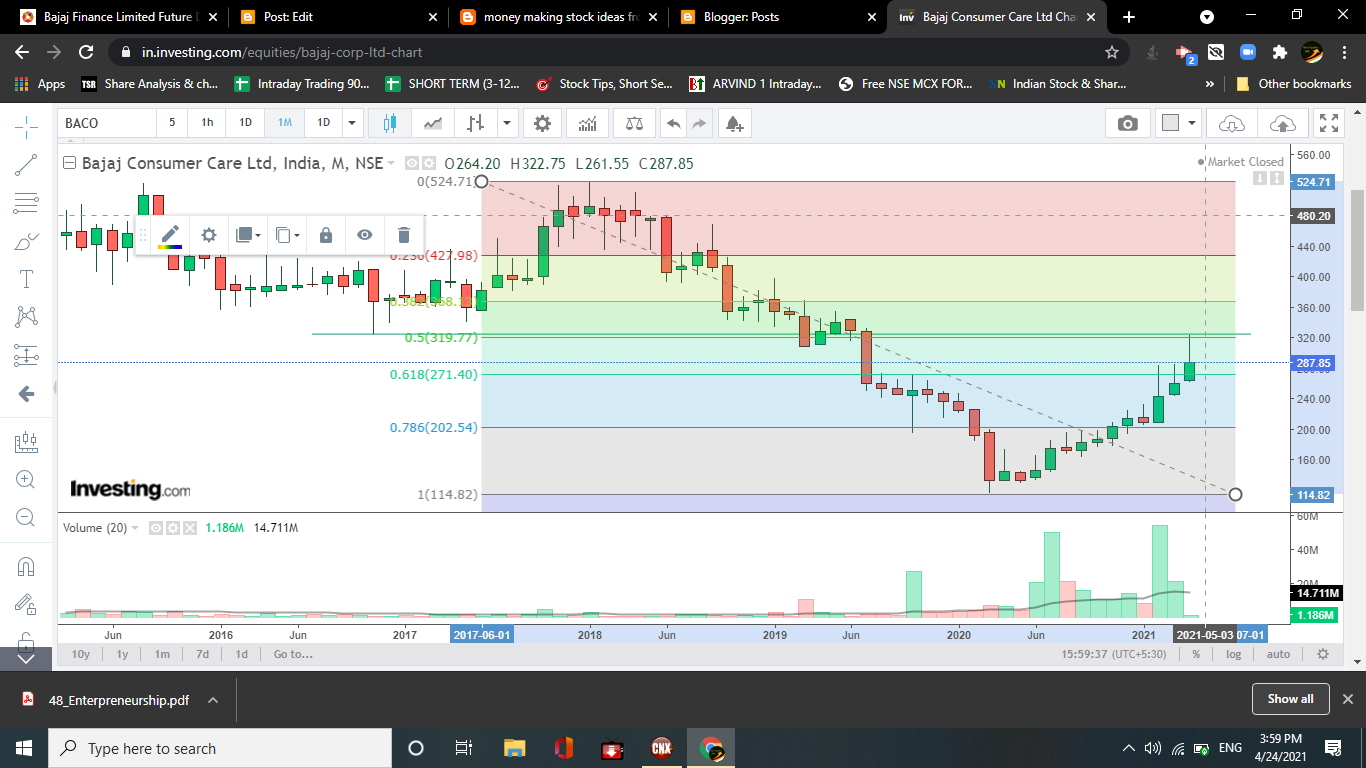The width and height of the screenshot is (1366, 768).
Task: Select the crosshair cursor tool
Action: pyautogui.click(x=27, y=127)
